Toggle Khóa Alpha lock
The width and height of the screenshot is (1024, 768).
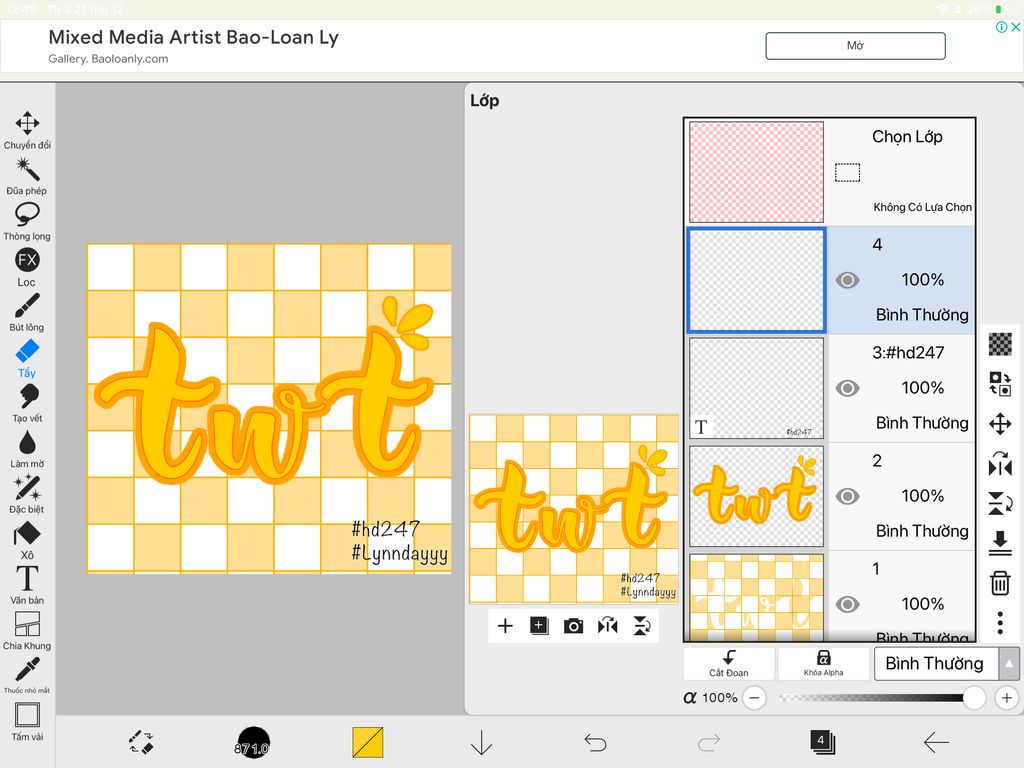tap(824, 663)
